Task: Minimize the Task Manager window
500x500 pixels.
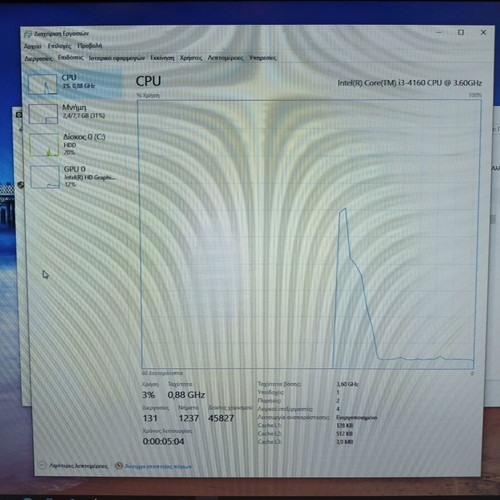Action: (x=439, y=32)
